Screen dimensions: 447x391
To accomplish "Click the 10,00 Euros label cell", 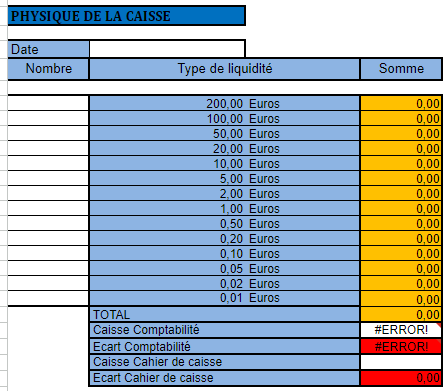I will pos(225,163).
